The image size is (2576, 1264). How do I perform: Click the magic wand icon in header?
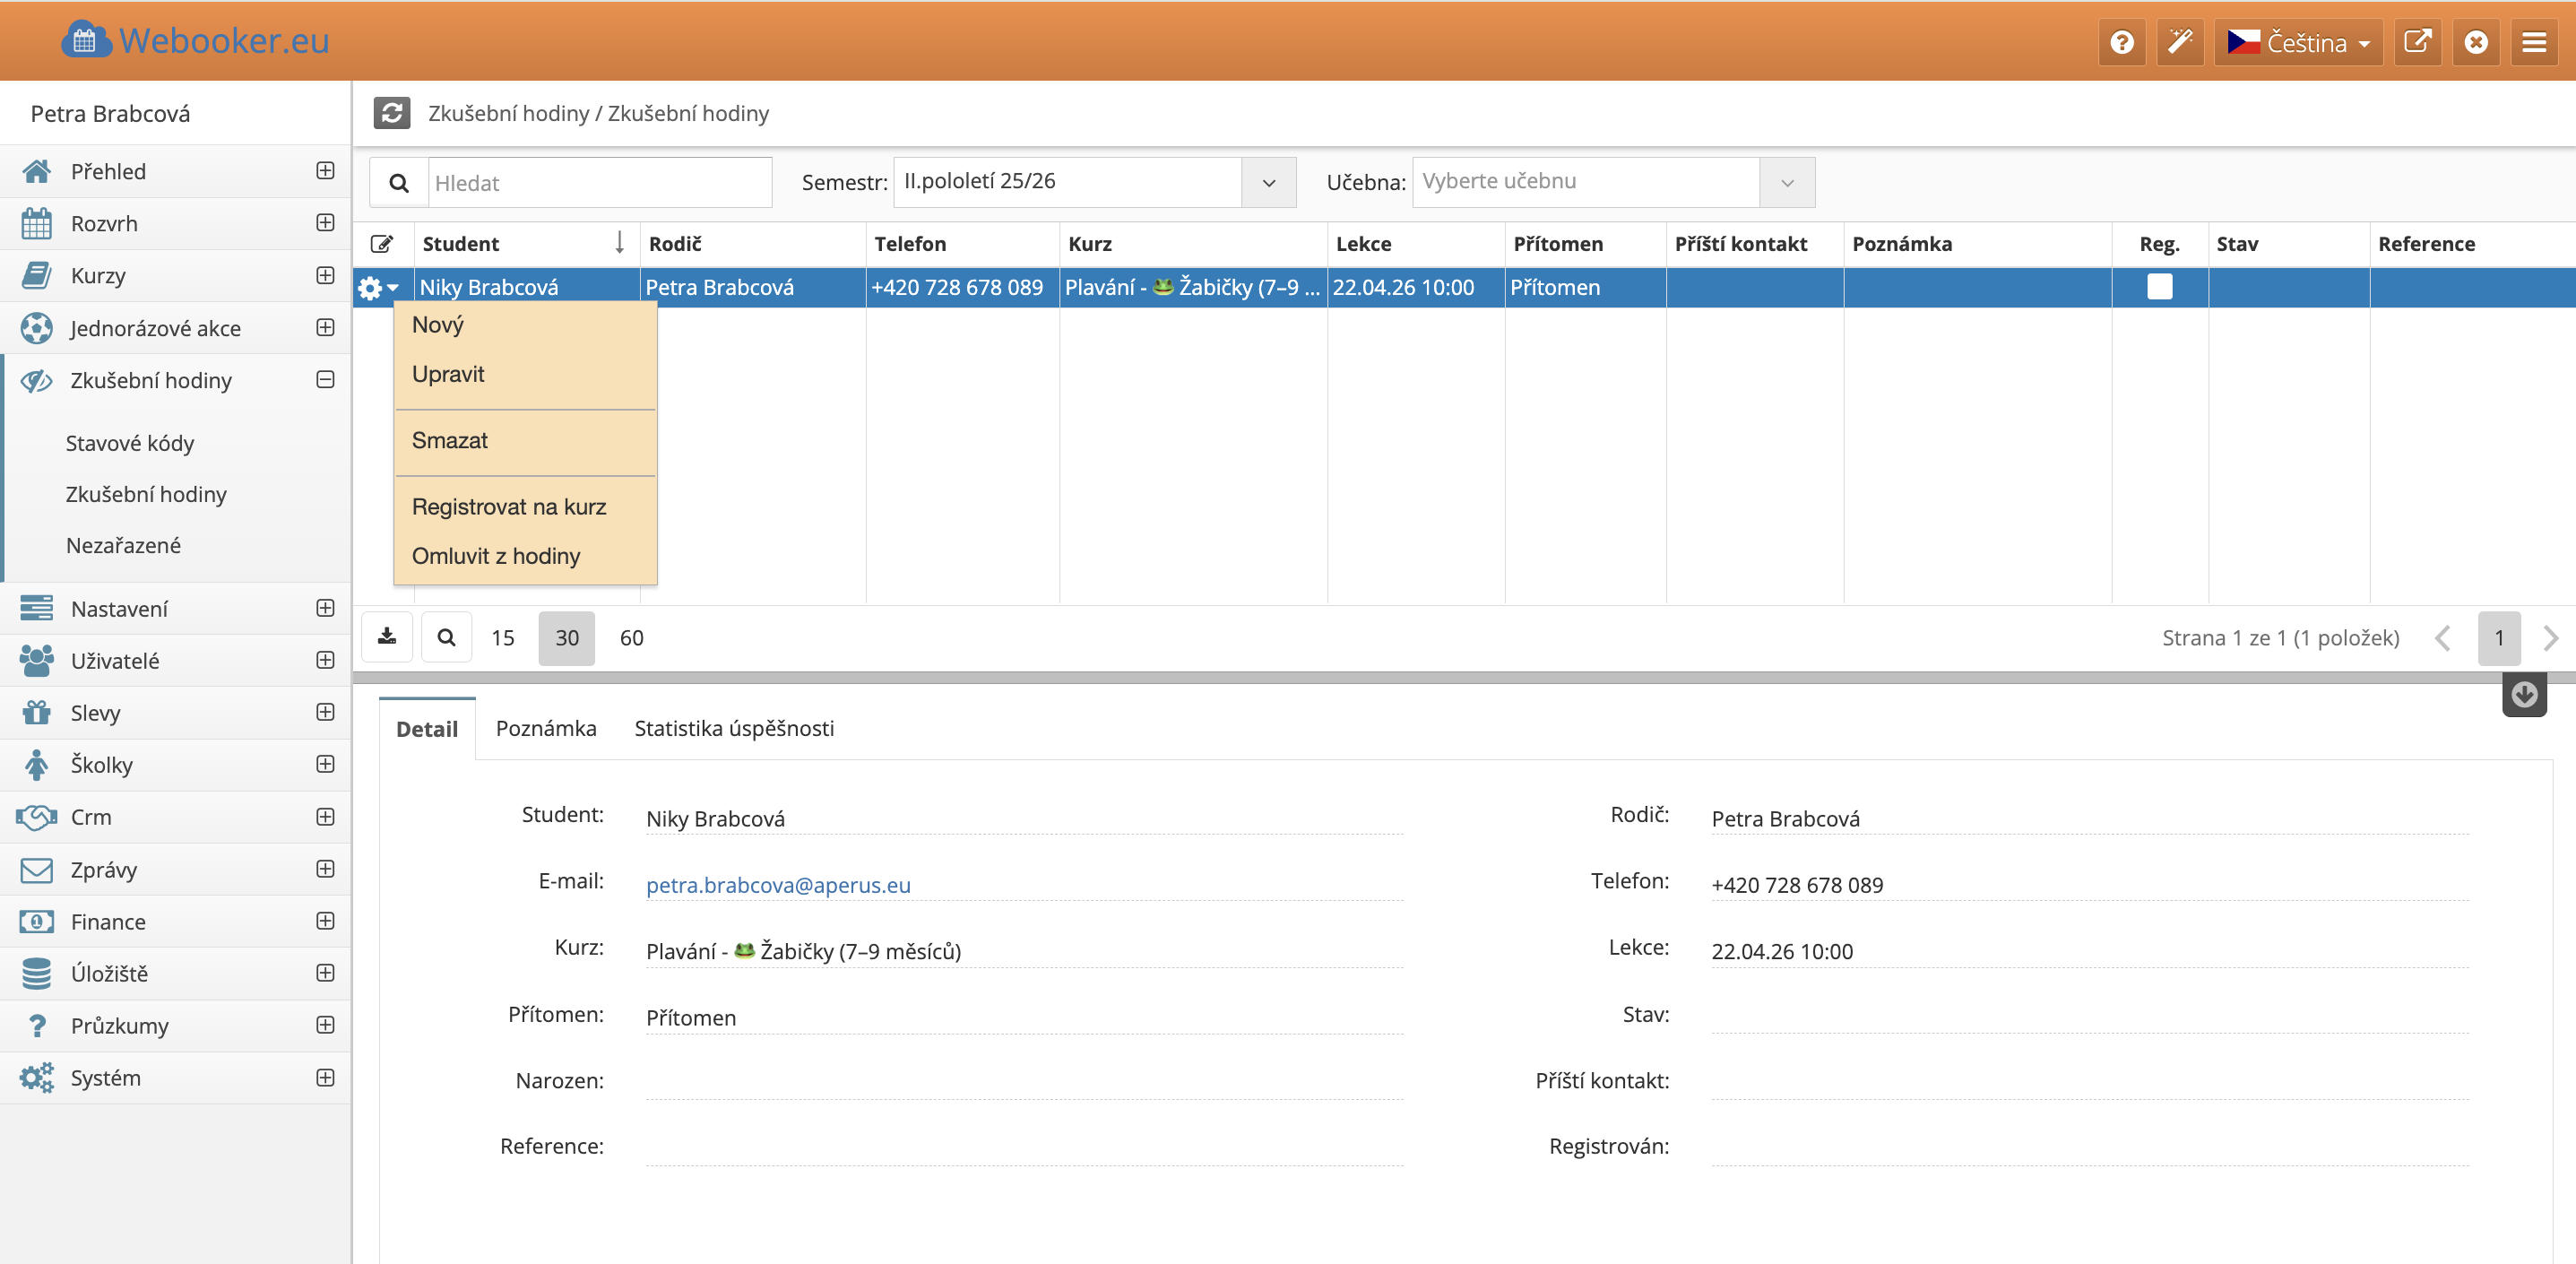[2180, 42]
